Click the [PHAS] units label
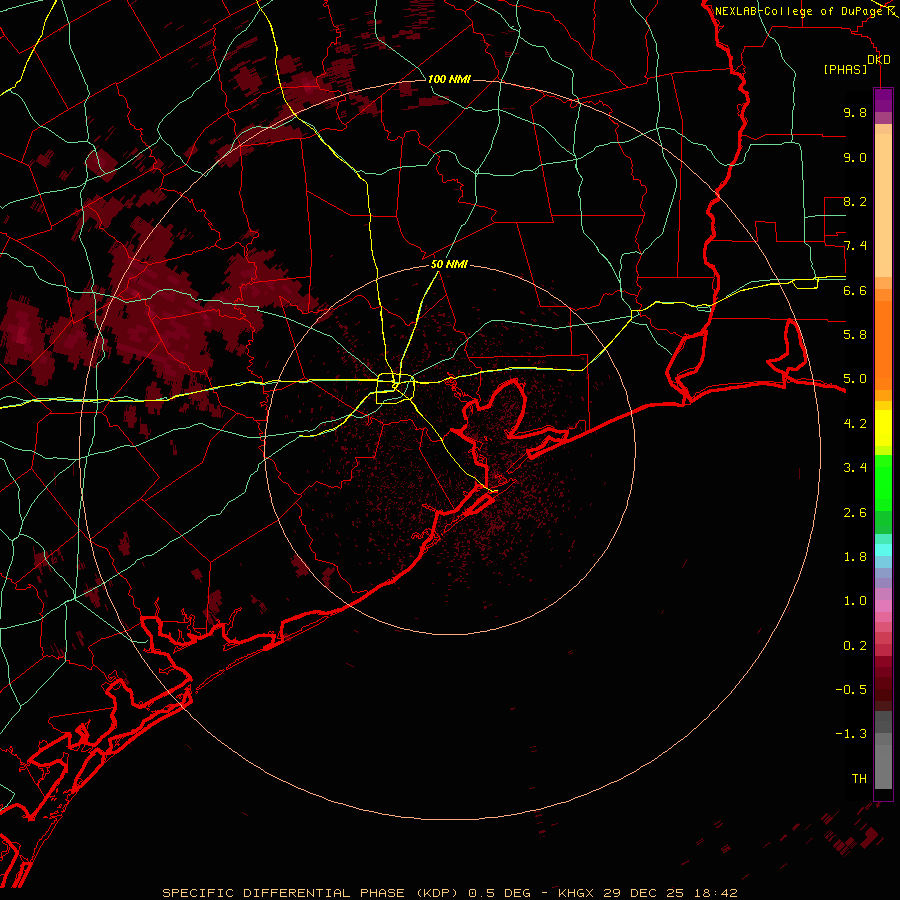 click(845, 70)
